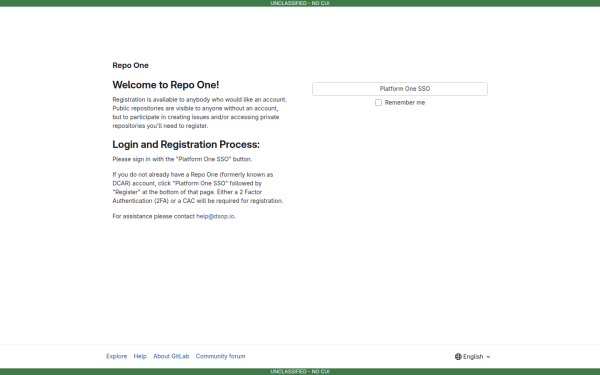Viewport: 600px width, 375px height.
Task: Visit the About GitLab link
Action: [171, 356]
